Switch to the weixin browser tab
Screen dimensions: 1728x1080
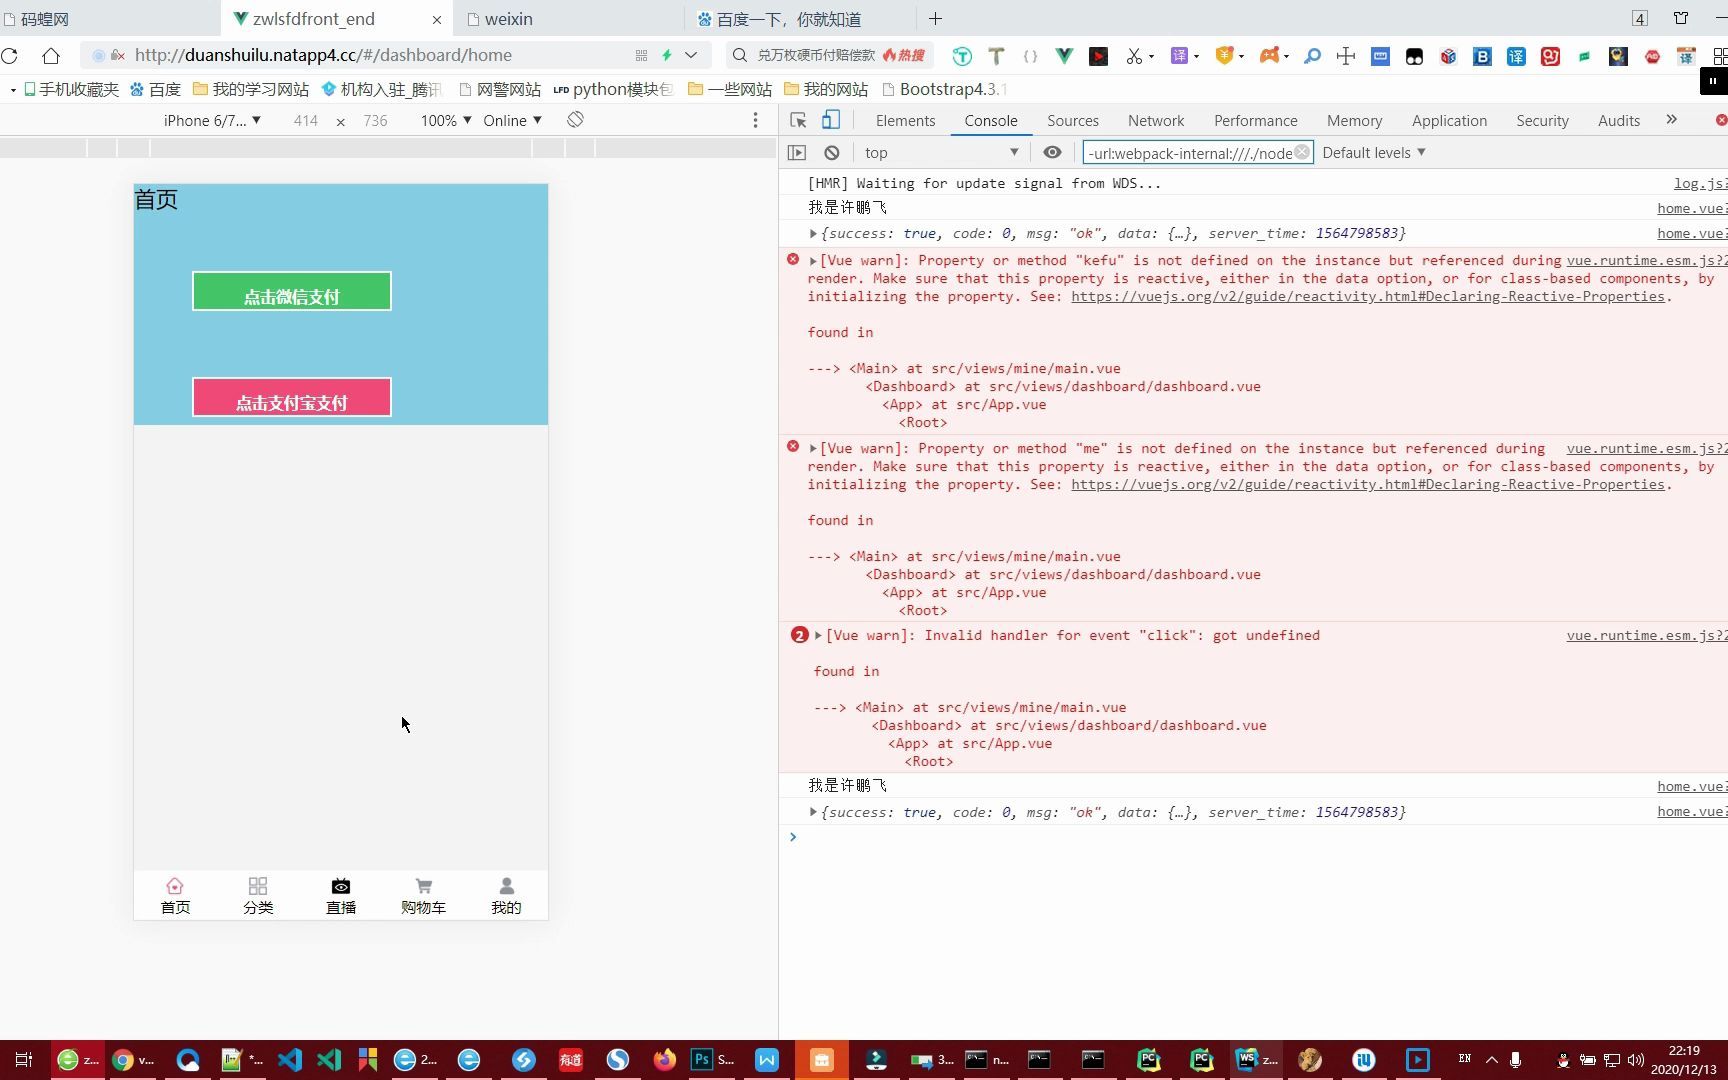click(x=512, y=18)
